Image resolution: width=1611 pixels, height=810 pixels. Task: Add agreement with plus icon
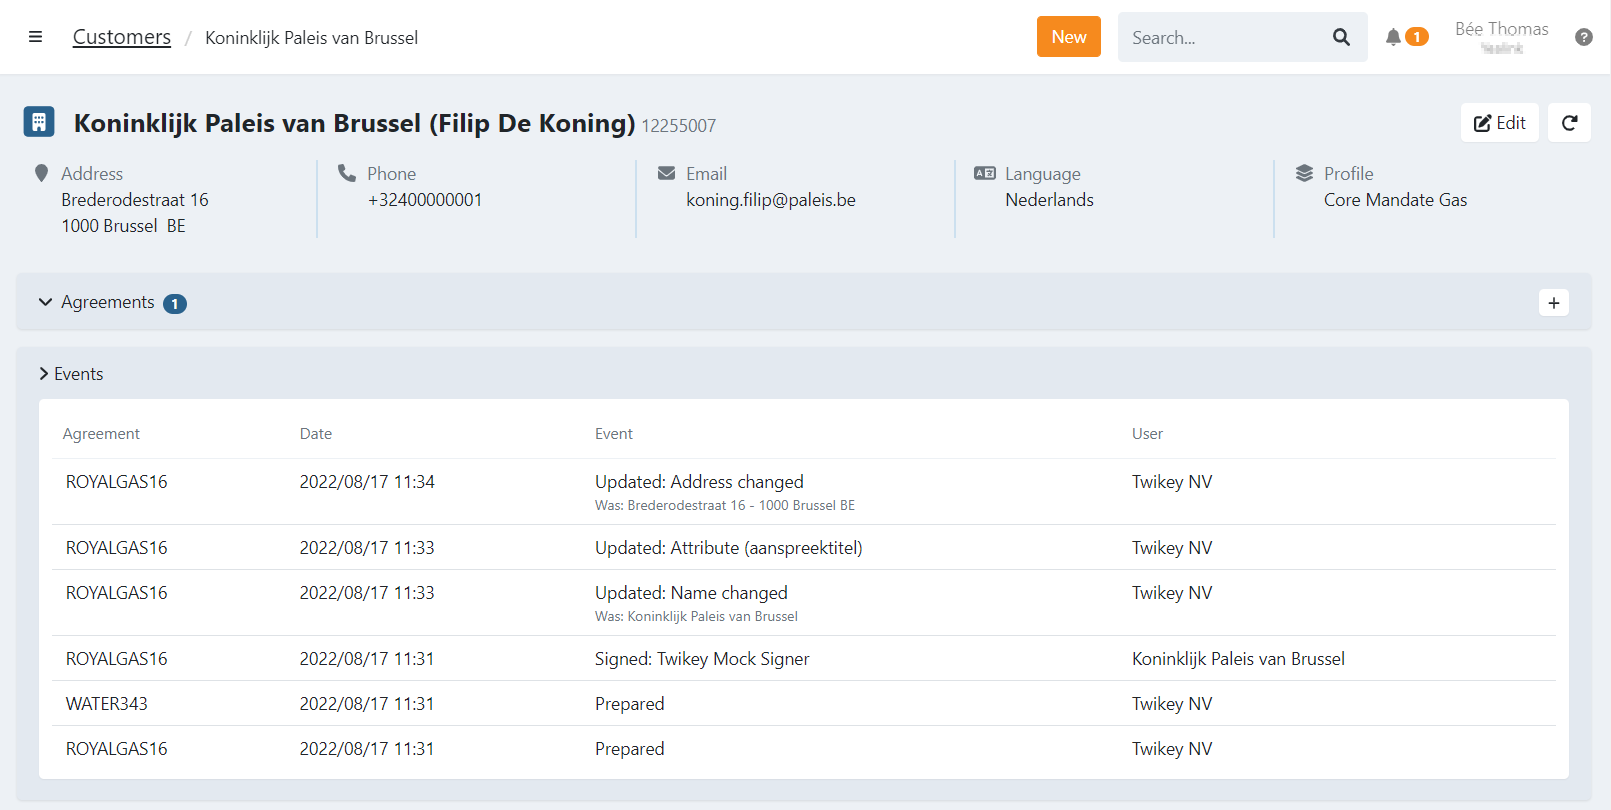click(x=1553, y=303)
